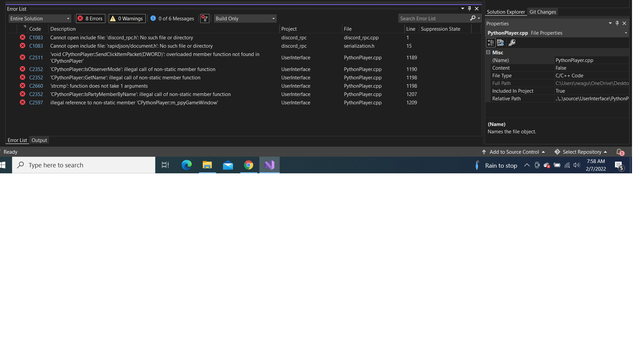Image resolution: width=640 pixels, height=360 pixels.
Task: Click error icon of the C2597 row
Action: click(22, 103)
